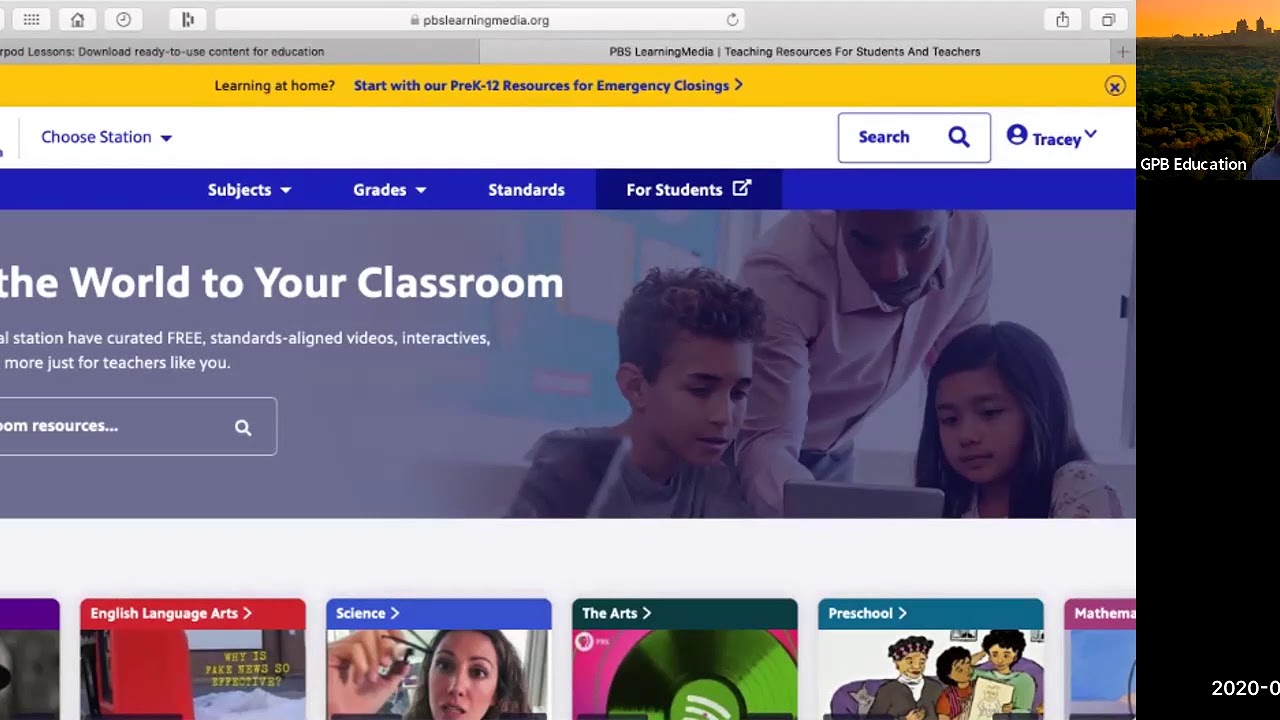Dismiss the yellow banner with X icon

[x=1115, y=86]
